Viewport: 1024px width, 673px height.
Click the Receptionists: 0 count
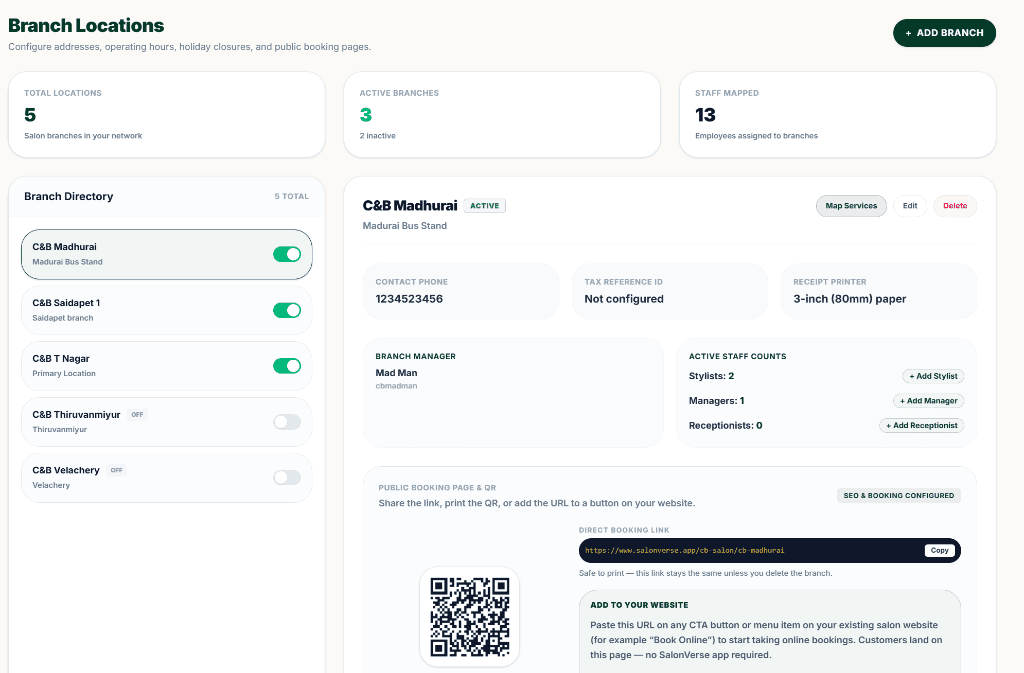point(725,426)
